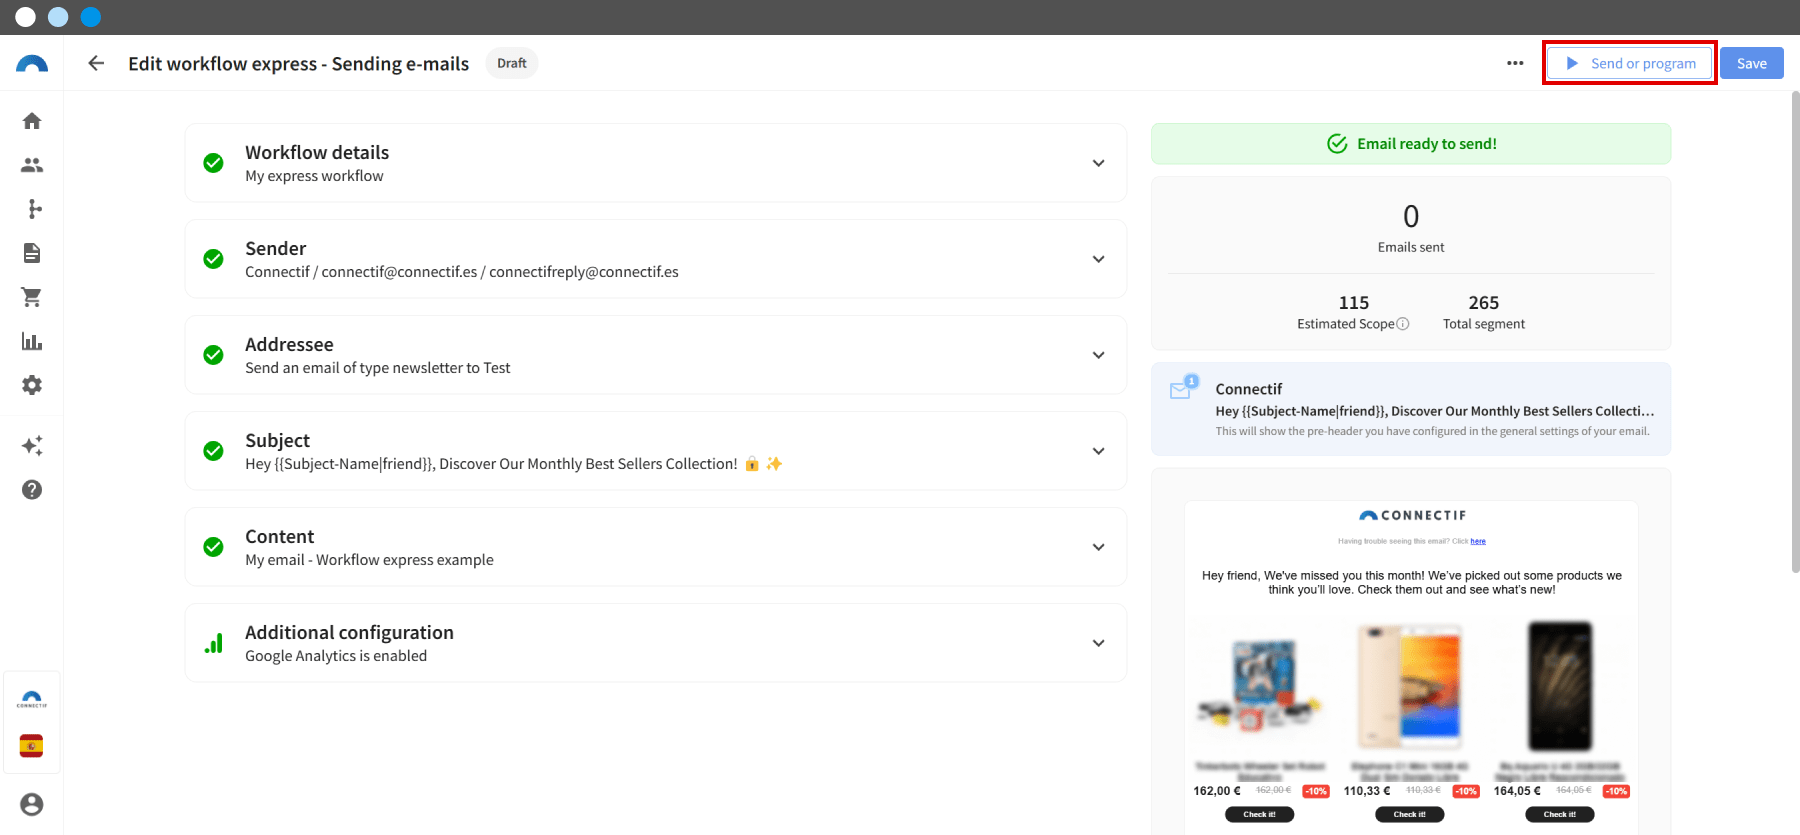Open the help question mark icon

click(32, 490)
